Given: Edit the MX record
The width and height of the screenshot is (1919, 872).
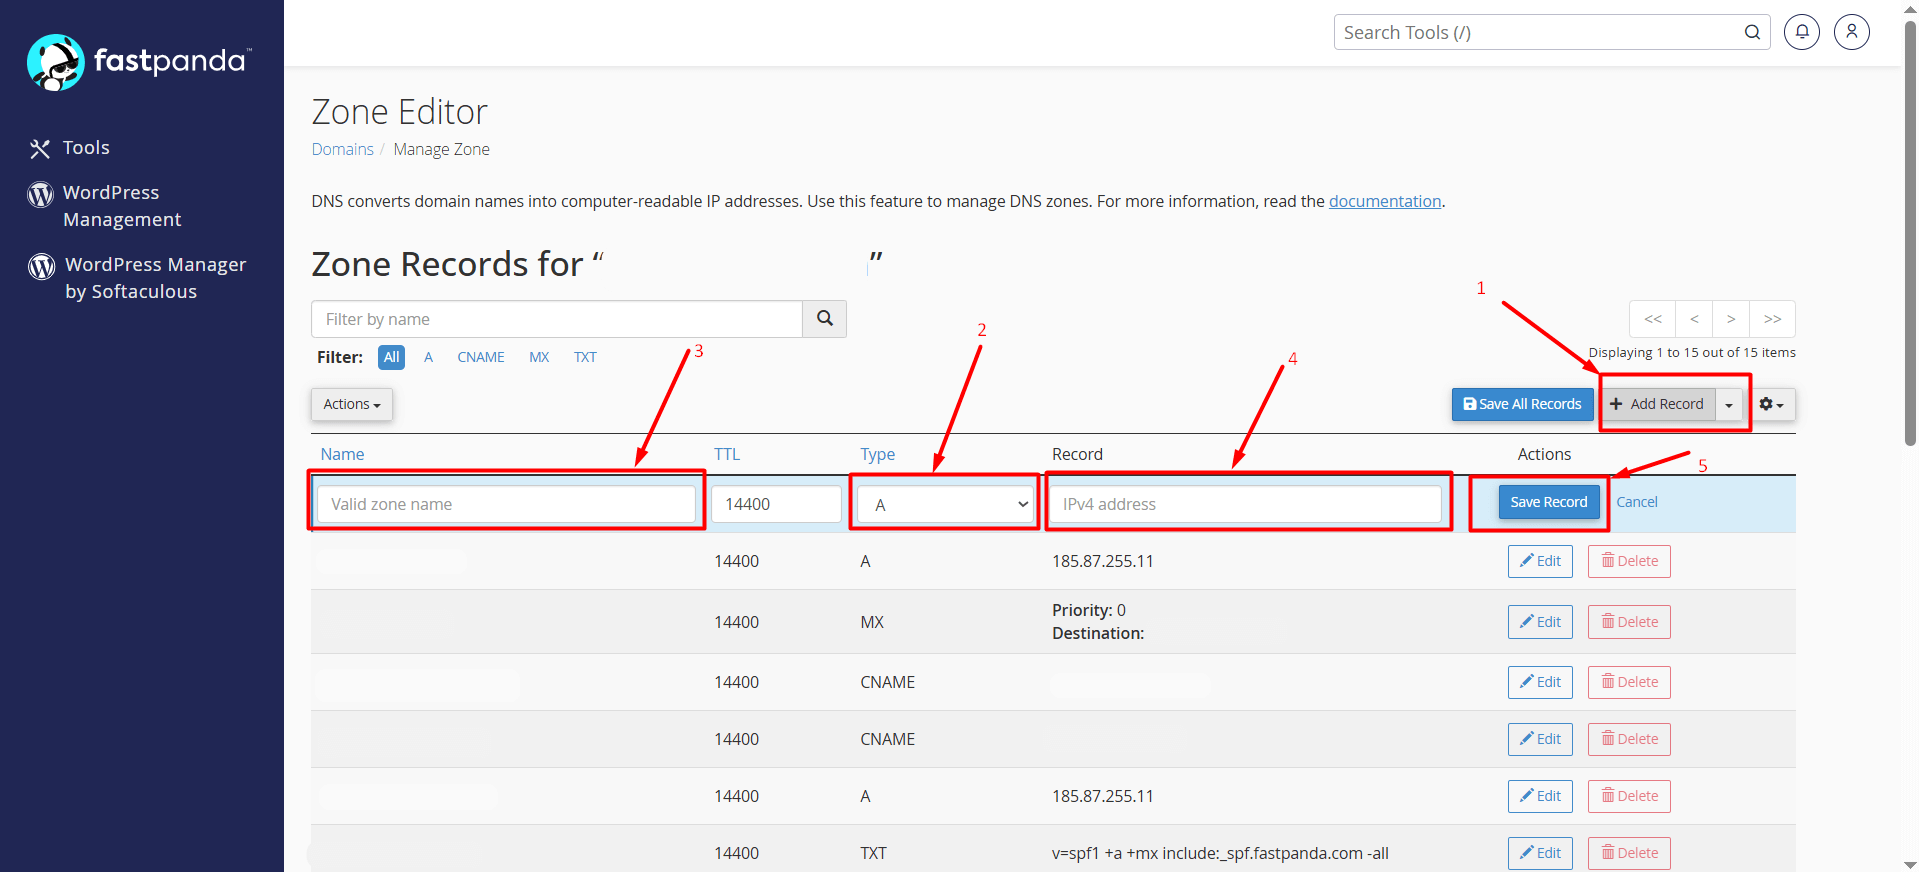Looking at the screenshot, I should point(1540,622).
